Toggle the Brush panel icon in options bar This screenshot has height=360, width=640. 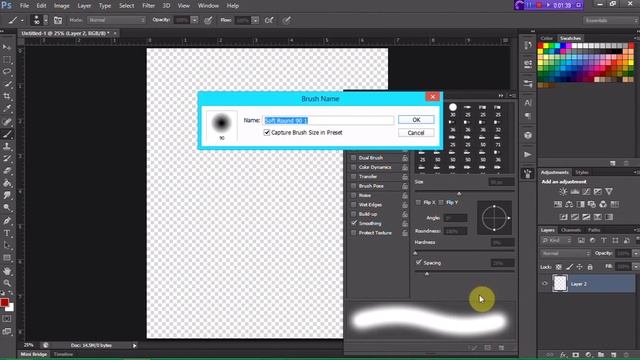coord(58,20)
